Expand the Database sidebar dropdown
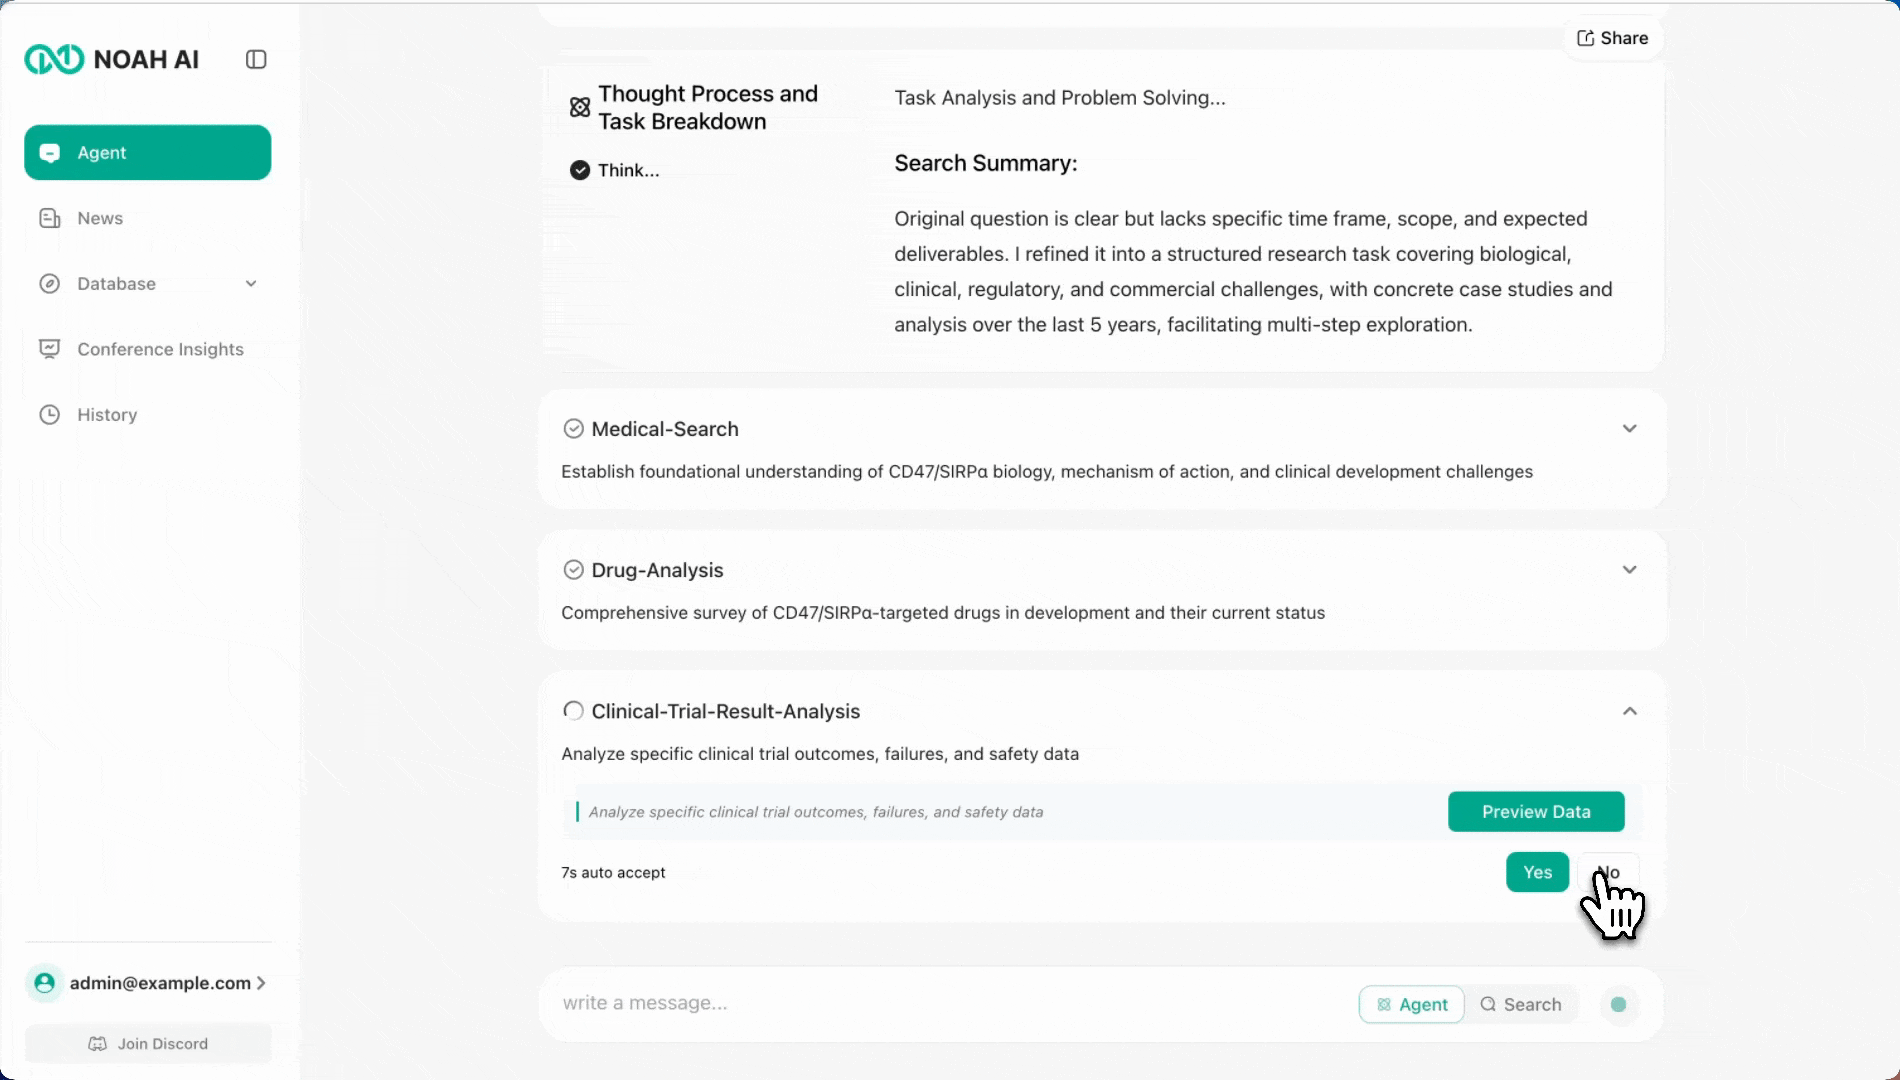Screen dimensions: 1900x1080 (251, 284)
